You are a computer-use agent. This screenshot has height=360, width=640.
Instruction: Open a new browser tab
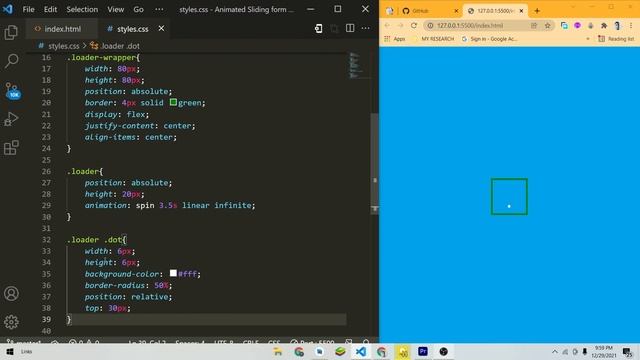point(537,11)
